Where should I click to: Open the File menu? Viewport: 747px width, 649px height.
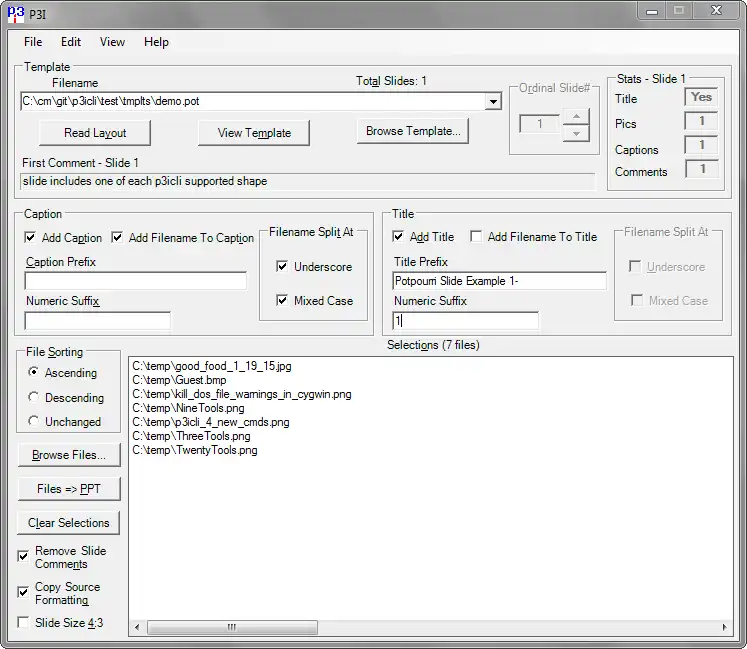coord(33,42)
